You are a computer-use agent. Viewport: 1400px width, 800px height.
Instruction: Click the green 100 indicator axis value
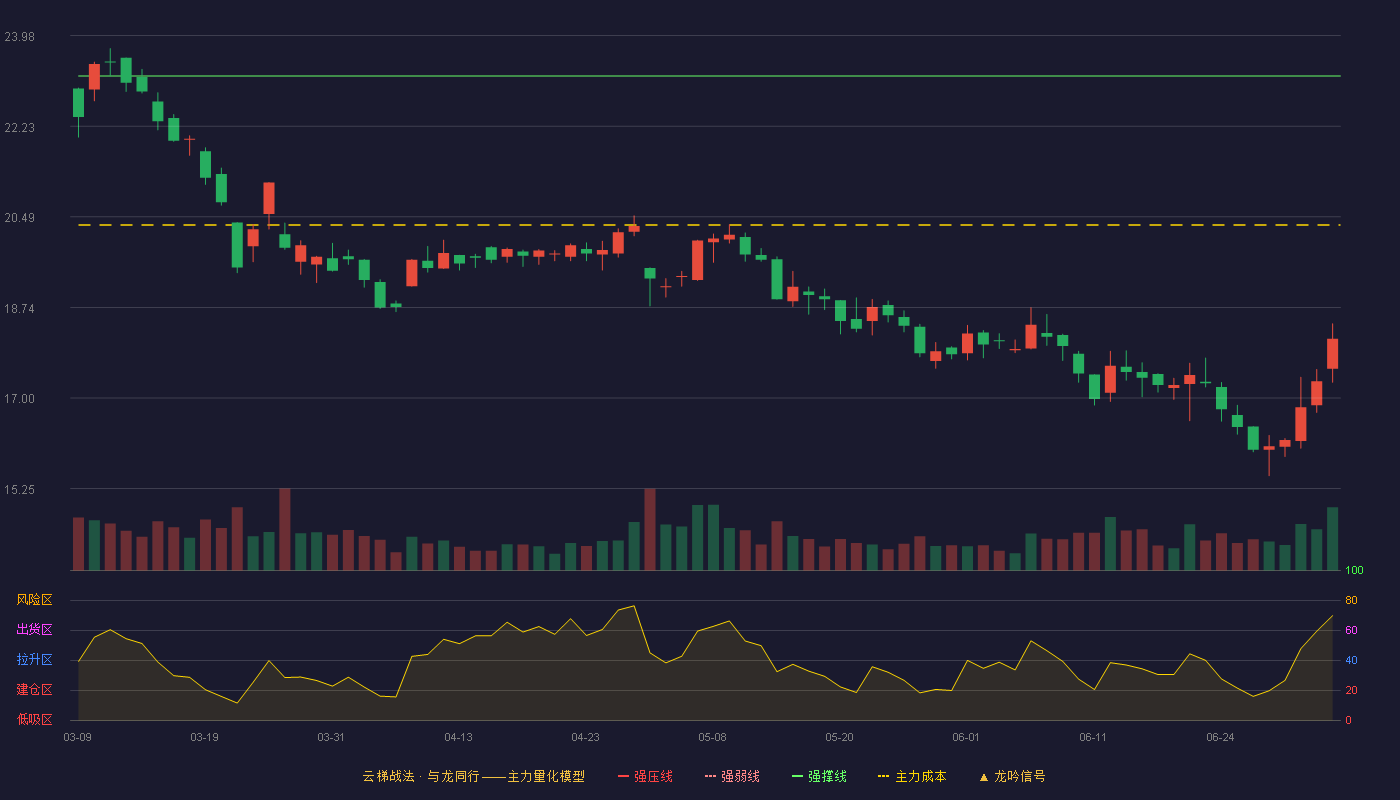click(x=1354, y=571)
